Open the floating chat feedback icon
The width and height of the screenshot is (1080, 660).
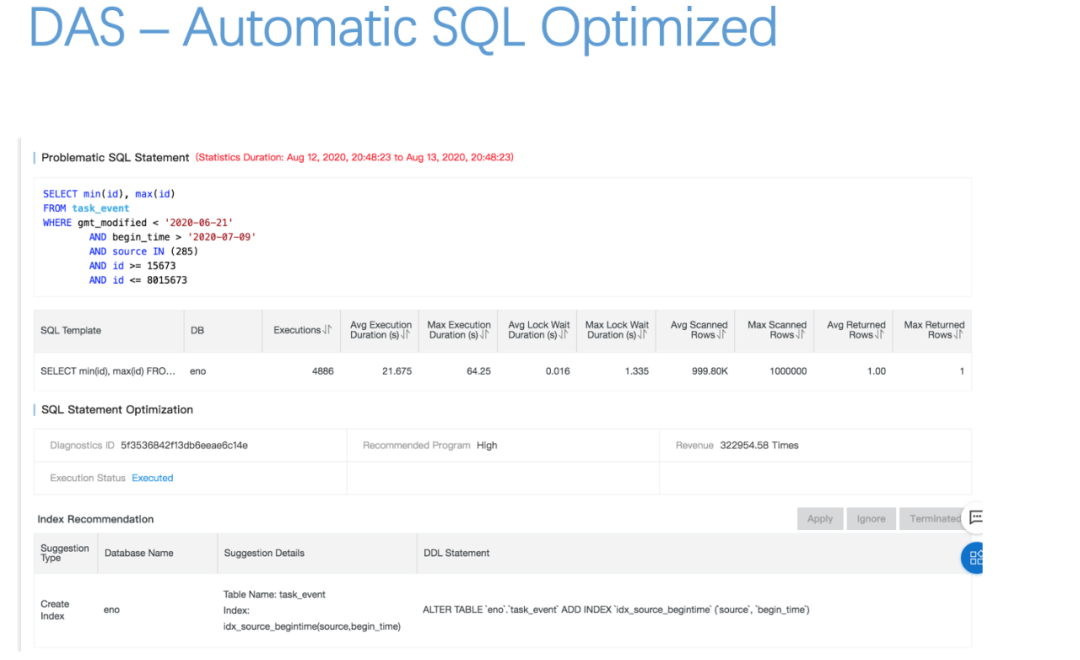click(976, 517)
